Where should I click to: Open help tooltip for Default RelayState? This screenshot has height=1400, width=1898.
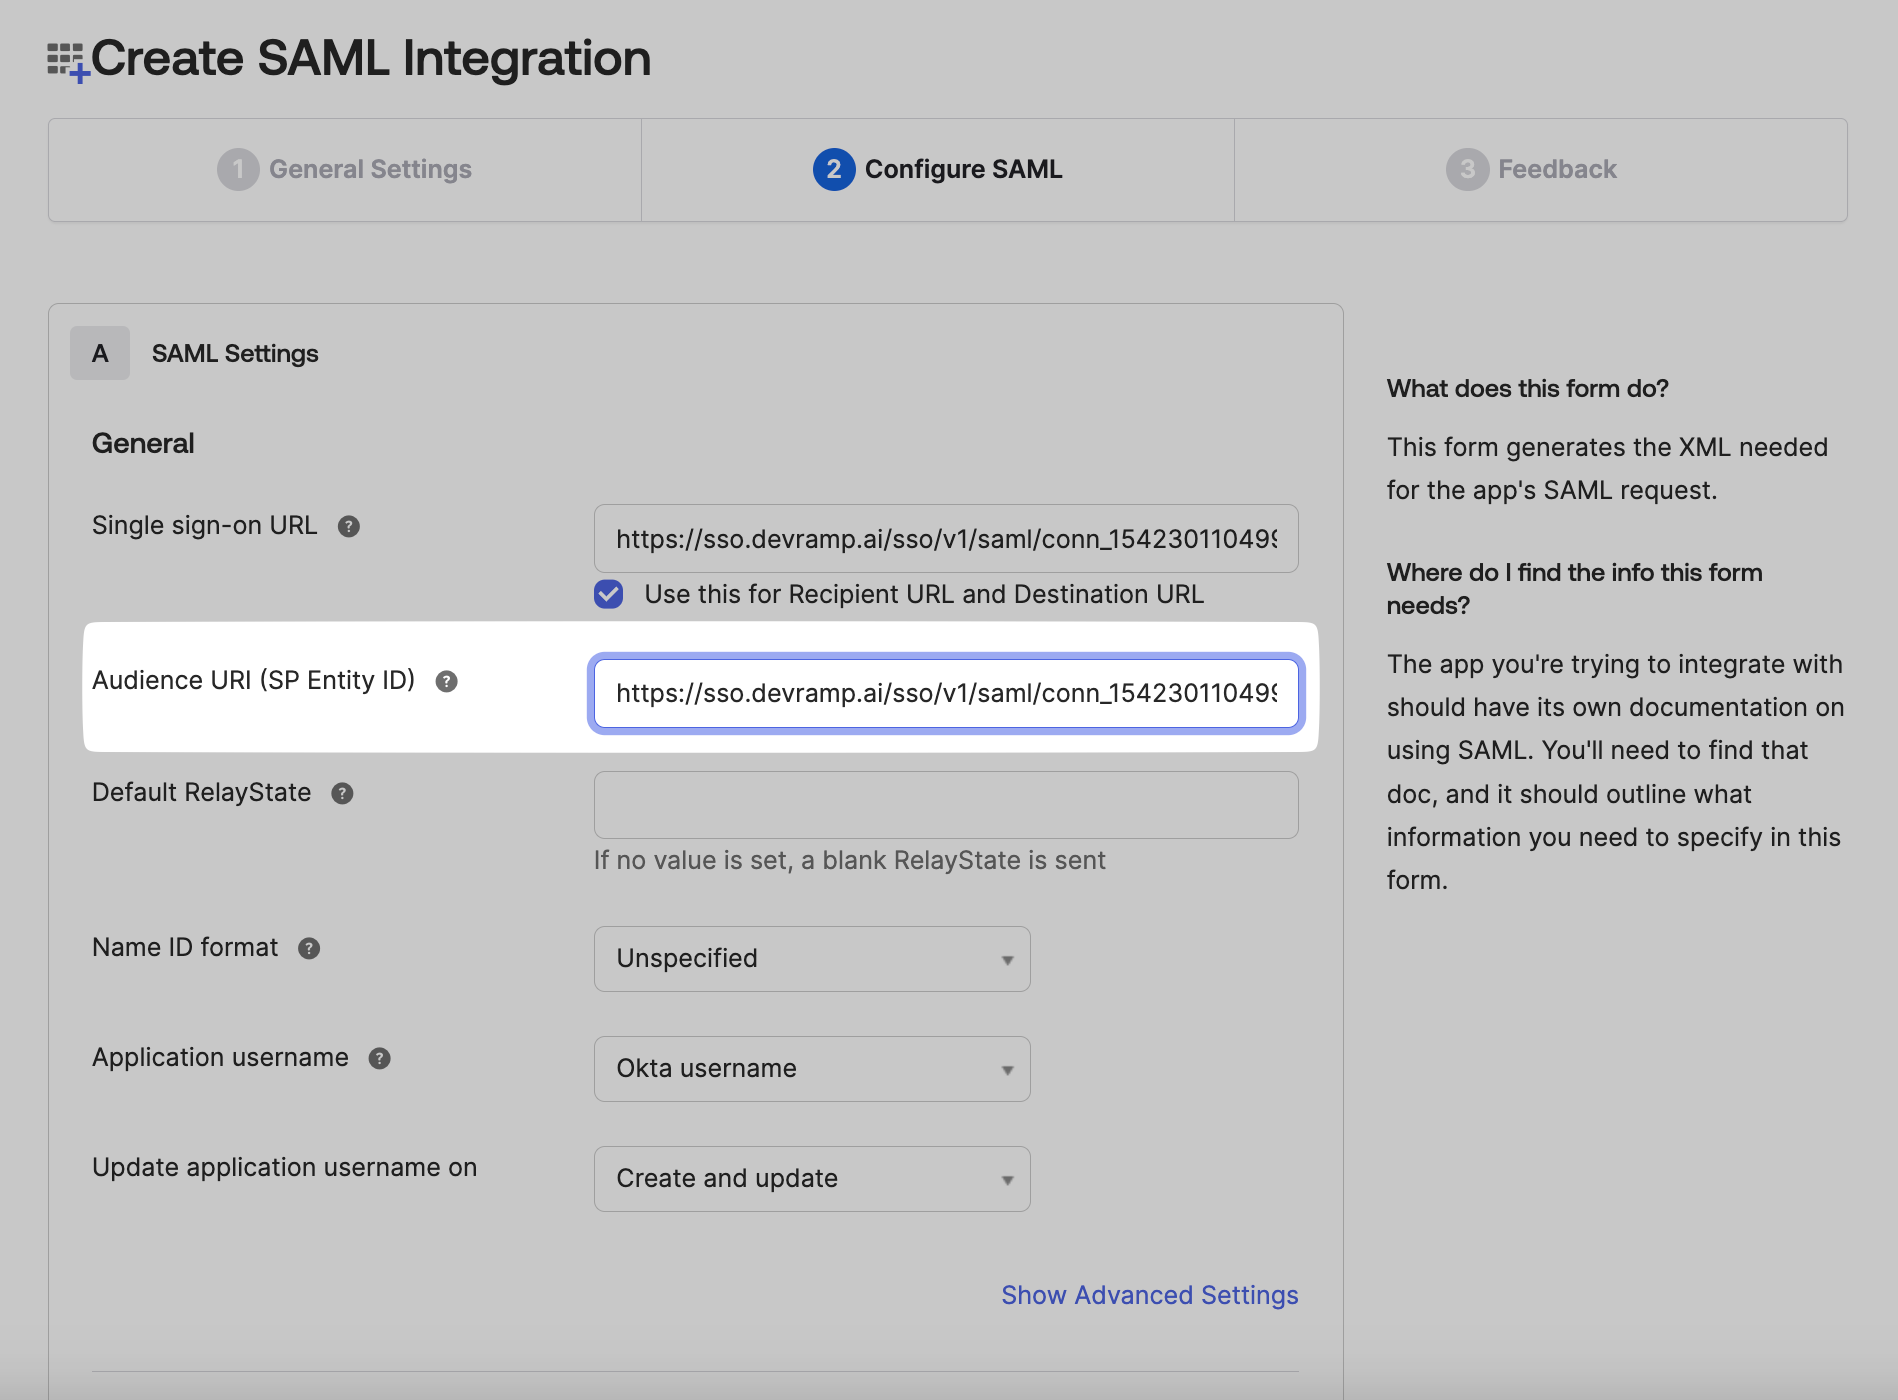pos(342,793)
